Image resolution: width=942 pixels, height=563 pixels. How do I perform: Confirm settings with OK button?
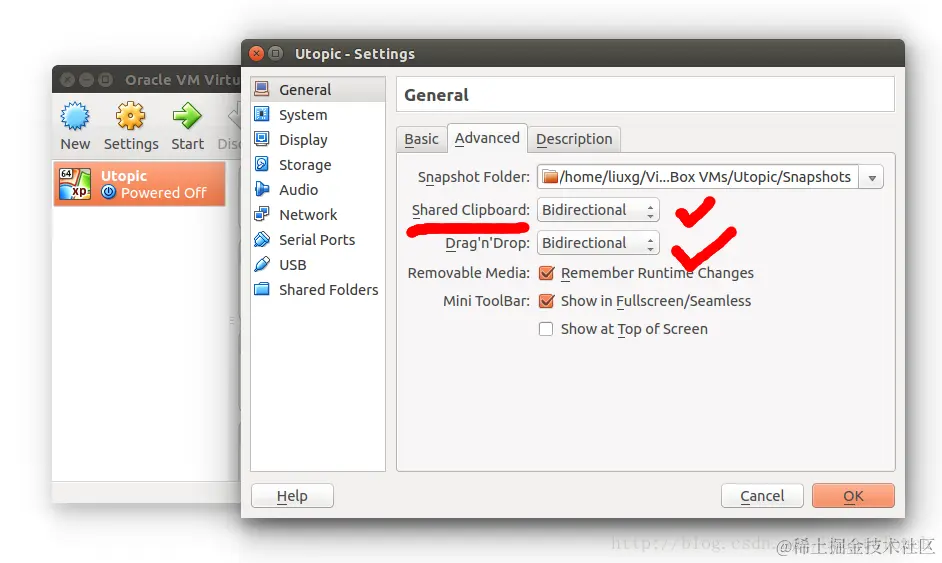point(853,496)
